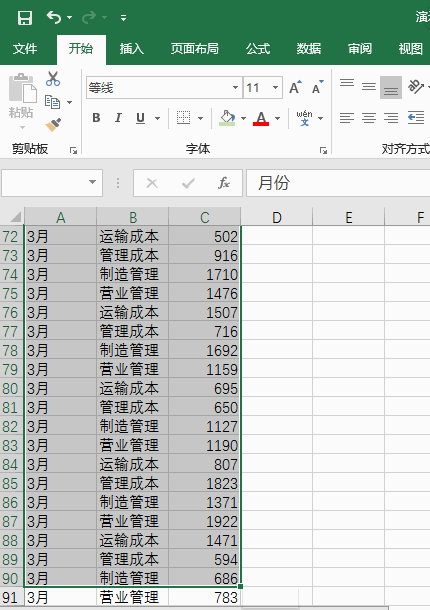This screenshot has width=430, height=610.
Task: Click the wén phonetic guide icon
Action: point(304,118)
